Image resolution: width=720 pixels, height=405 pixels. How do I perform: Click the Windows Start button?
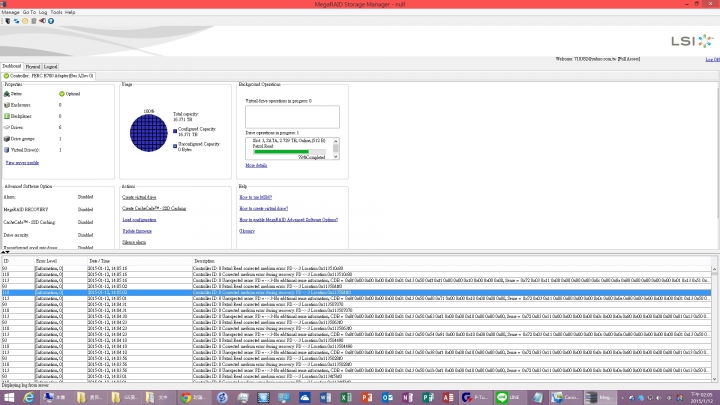[9, 397]
